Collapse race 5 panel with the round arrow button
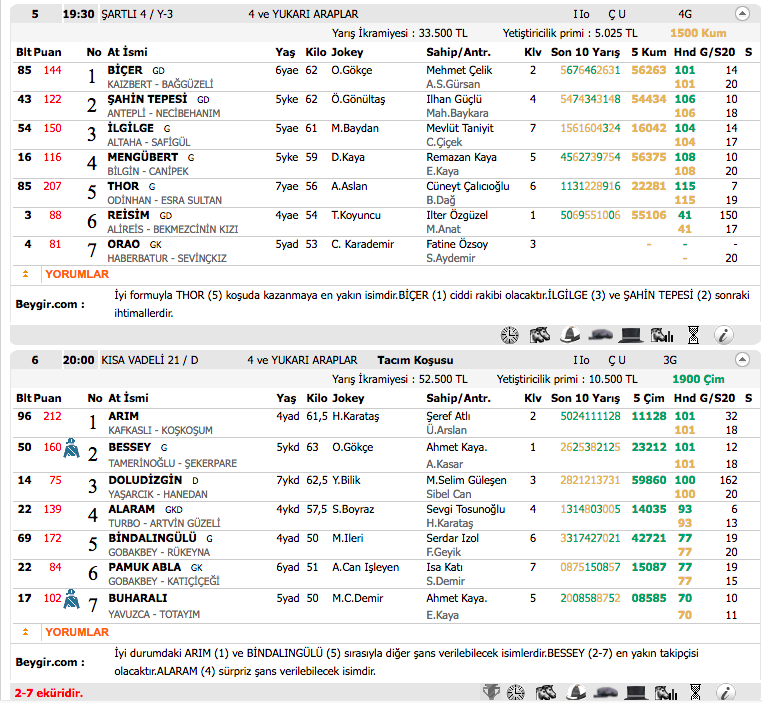 click(x=741, y=14)
